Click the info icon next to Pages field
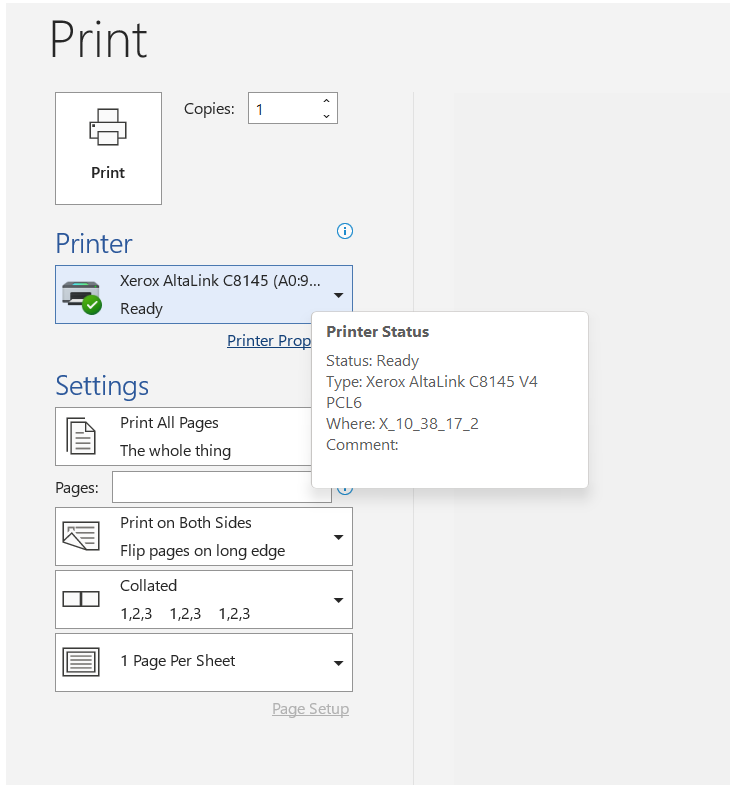732x785 pixels. pyautogui.click(x=346, y=489)
